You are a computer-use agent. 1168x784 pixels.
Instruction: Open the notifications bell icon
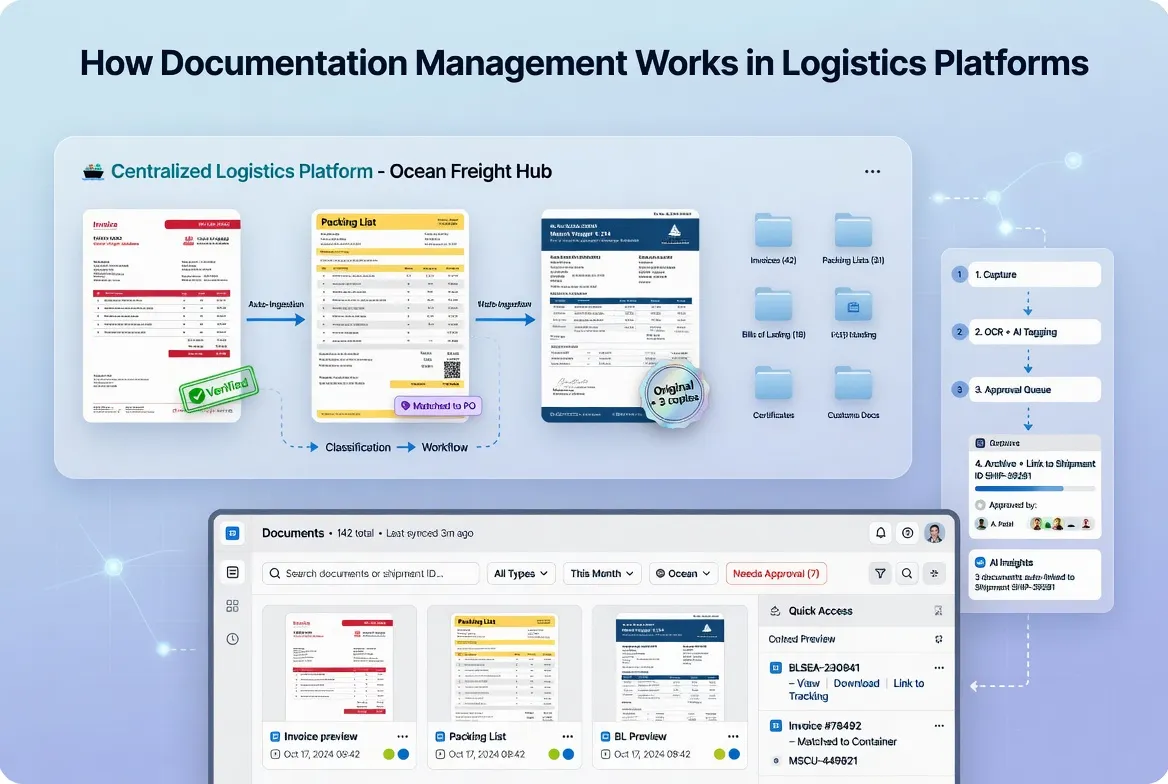(x=881, y=533)
